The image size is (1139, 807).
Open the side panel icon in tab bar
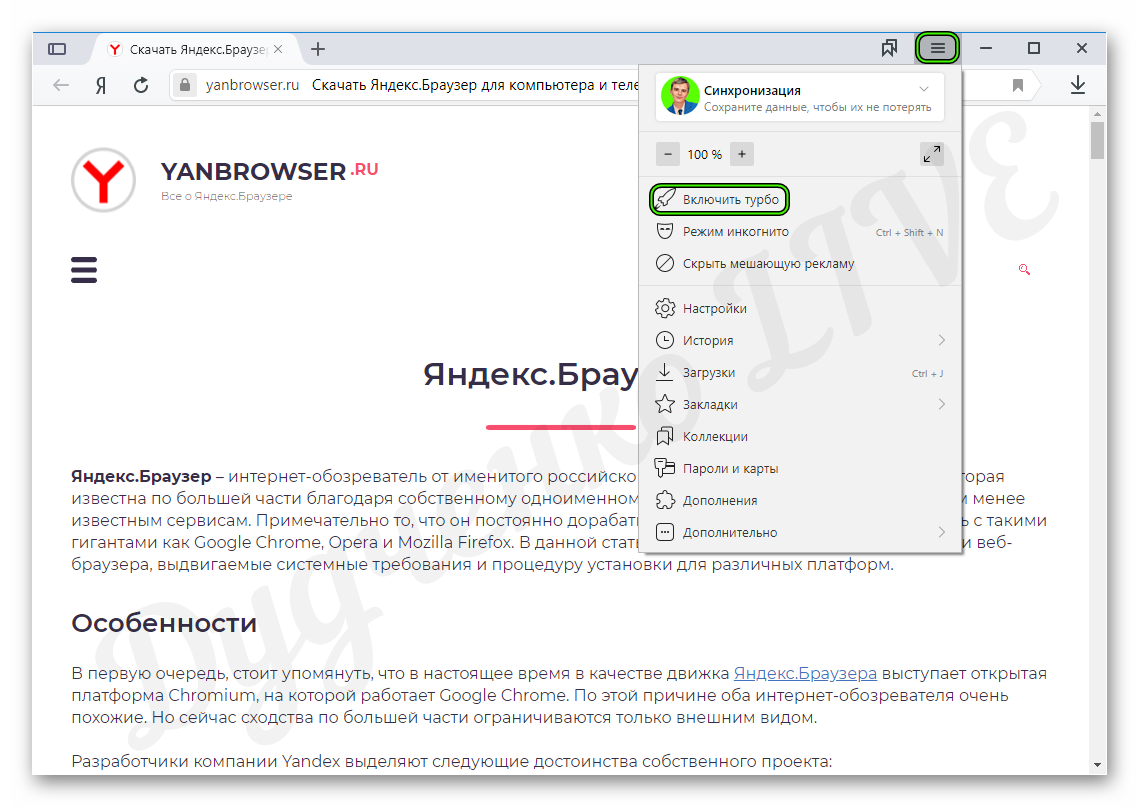[x=57, y=49]
